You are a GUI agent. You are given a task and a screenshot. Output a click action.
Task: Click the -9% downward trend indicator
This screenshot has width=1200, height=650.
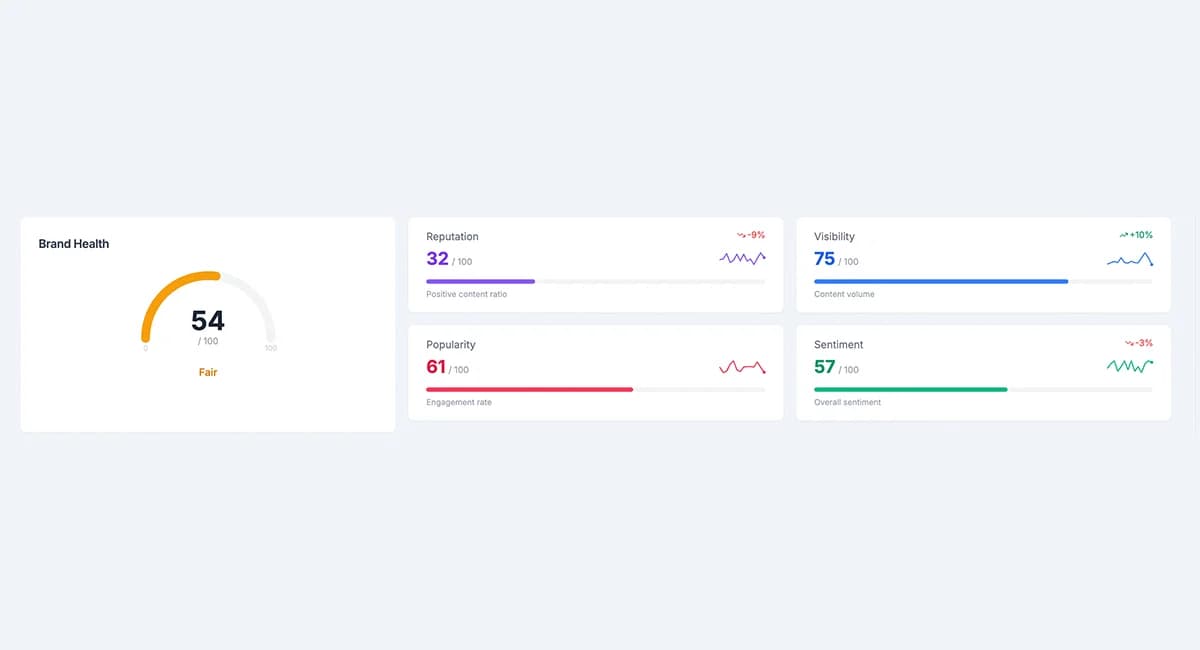pos(751,235)
